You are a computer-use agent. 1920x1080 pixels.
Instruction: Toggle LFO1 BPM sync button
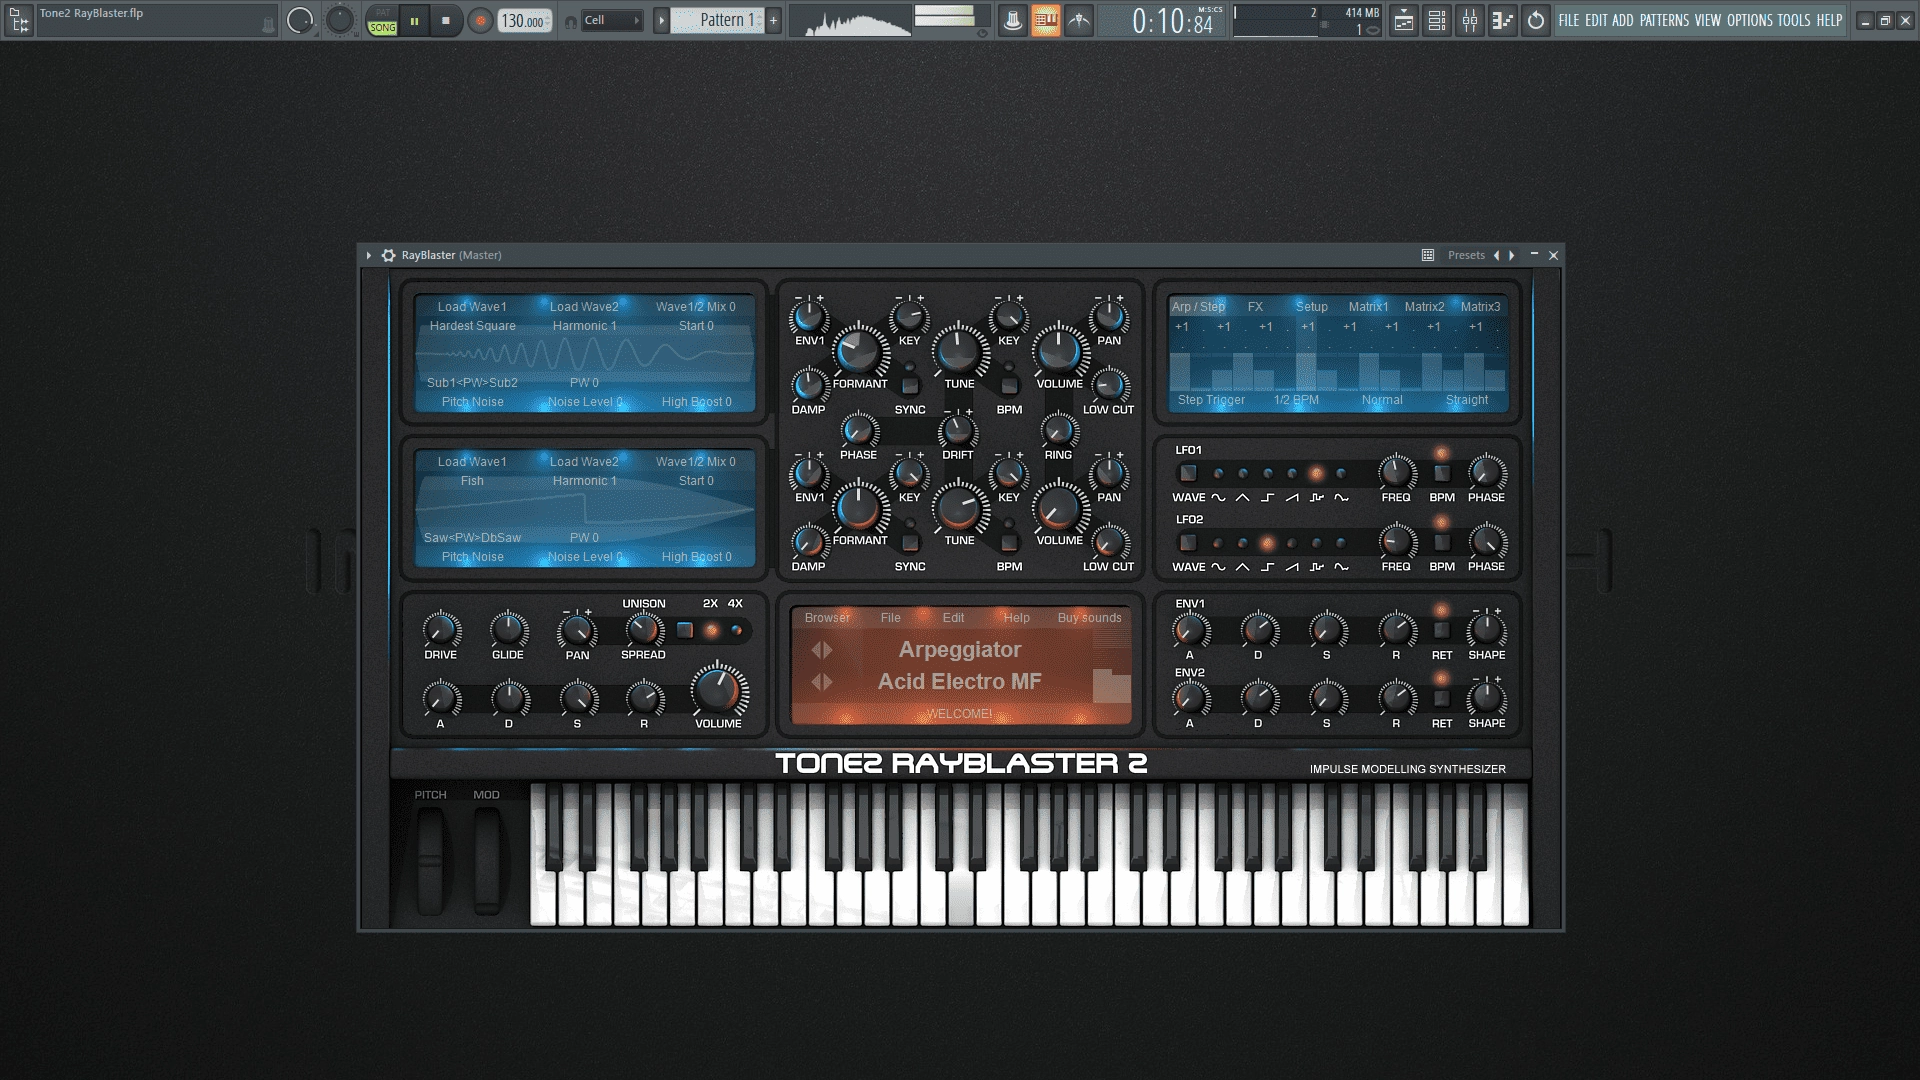[1442, 473]
